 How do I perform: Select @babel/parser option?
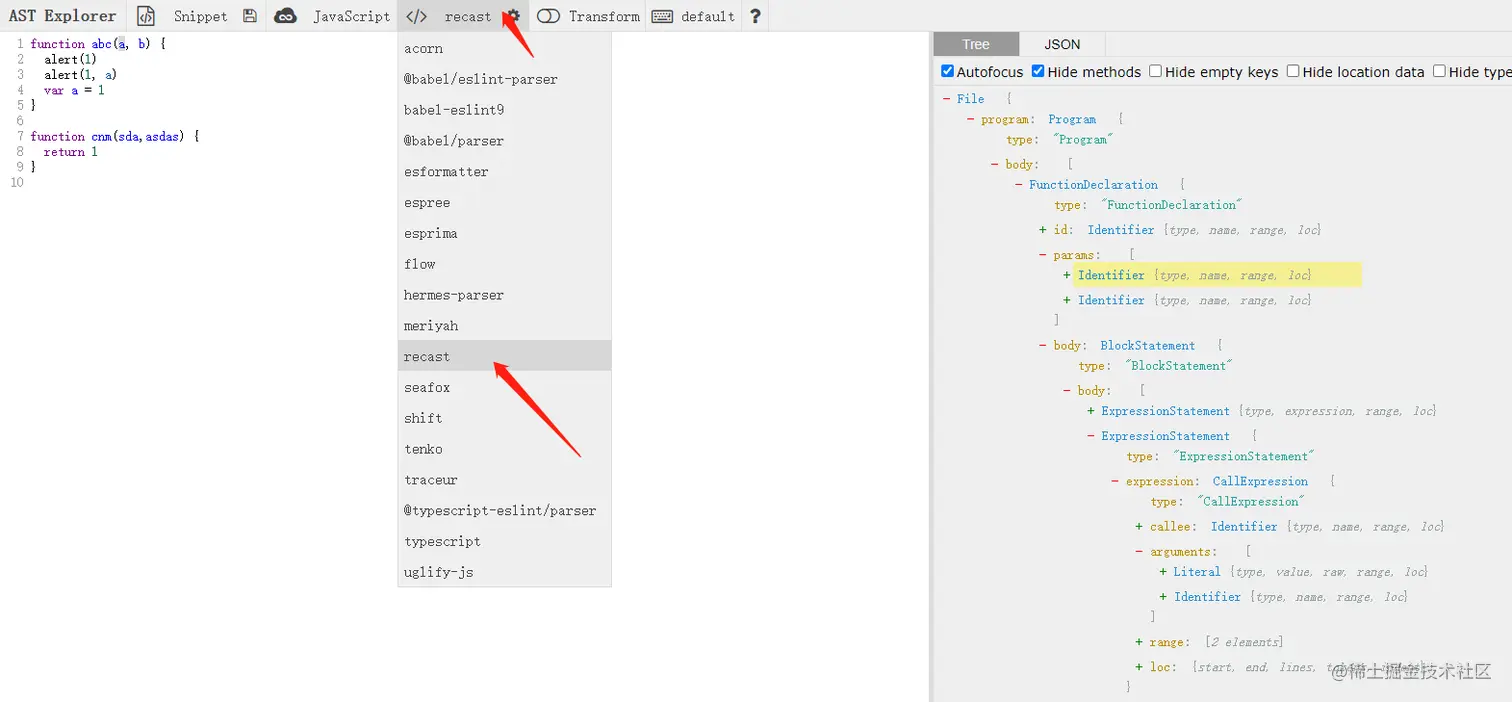pos(504,141)
